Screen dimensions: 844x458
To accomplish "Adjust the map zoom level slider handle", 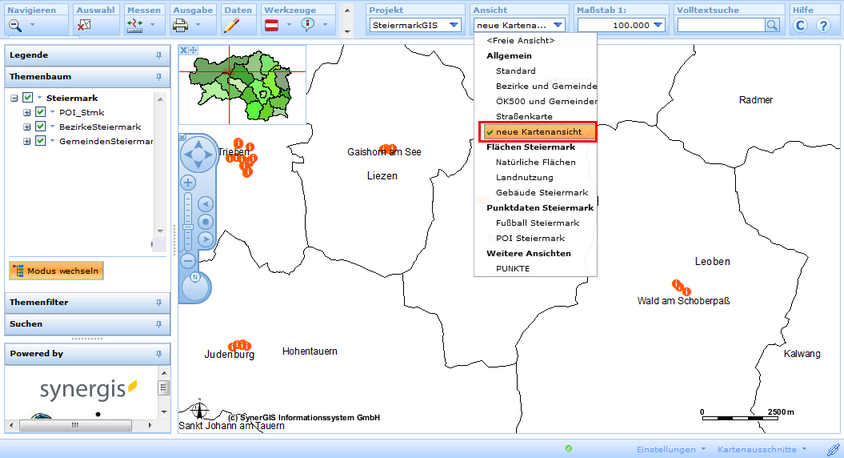I will click(188, 227).
